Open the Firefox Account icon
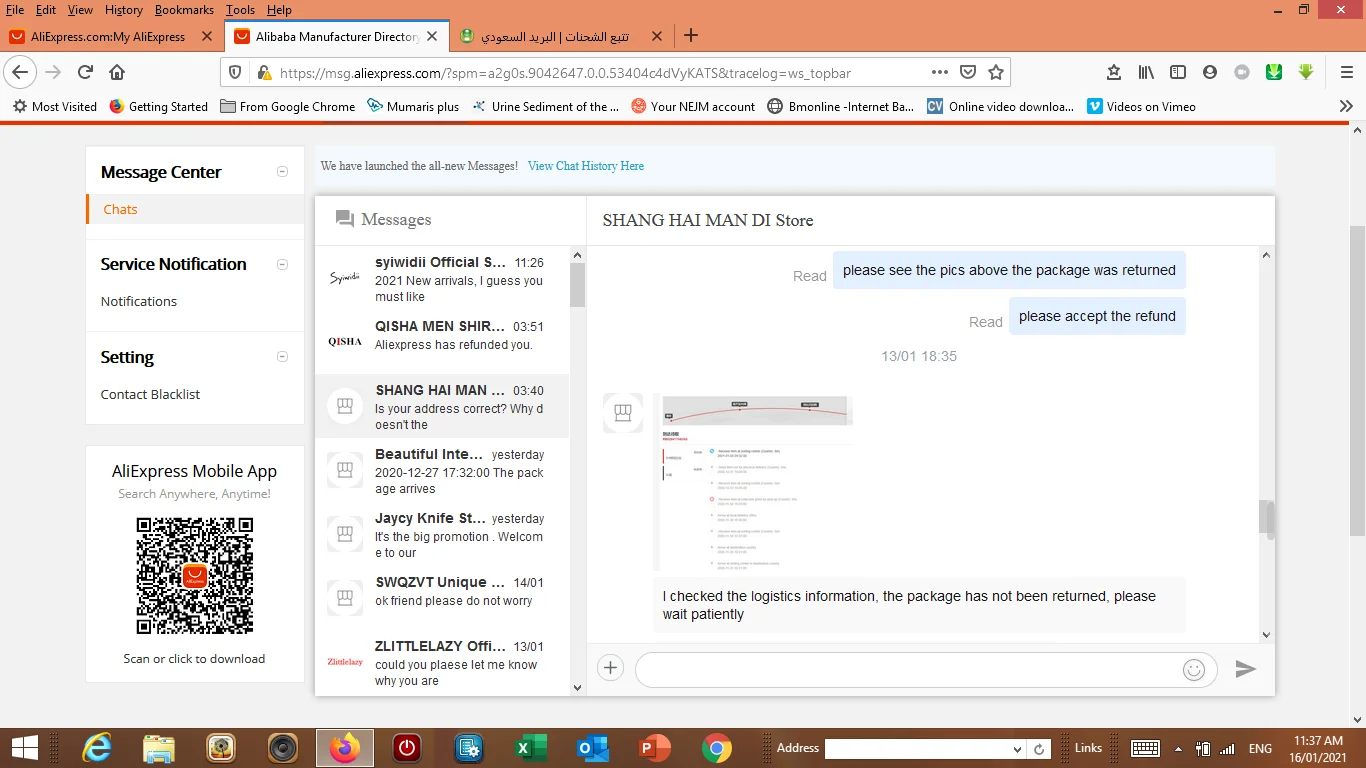Viewport: 1366px width, 768px height. pyautogui.click(x=1210, y=72)
